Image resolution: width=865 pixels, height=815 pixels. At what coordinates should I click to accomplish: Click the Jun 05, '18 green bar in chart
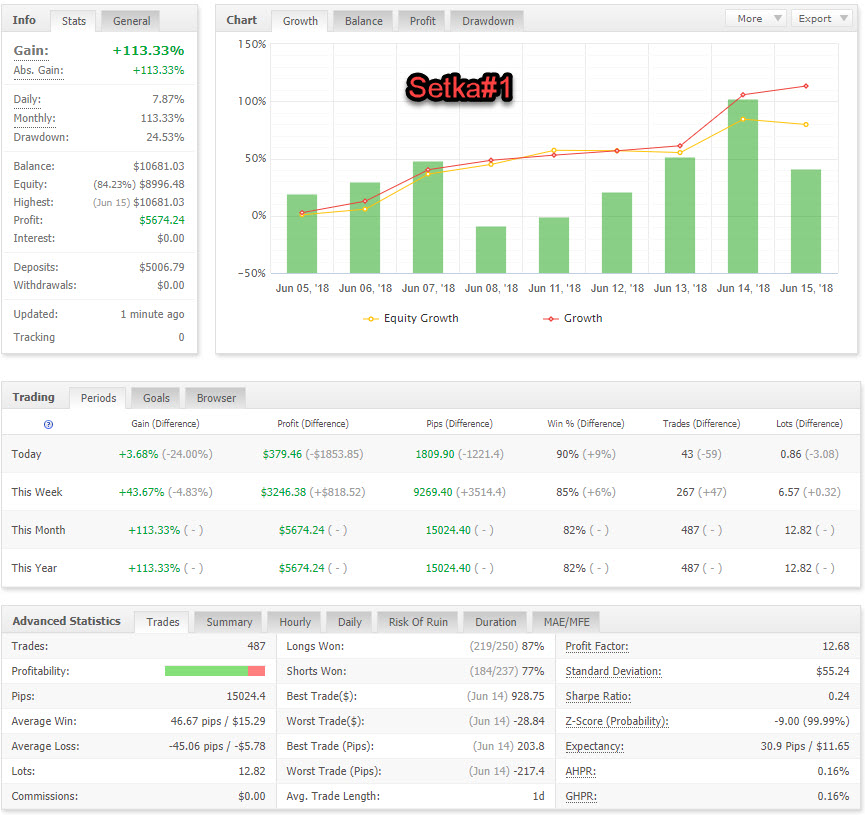click(302, 234)
